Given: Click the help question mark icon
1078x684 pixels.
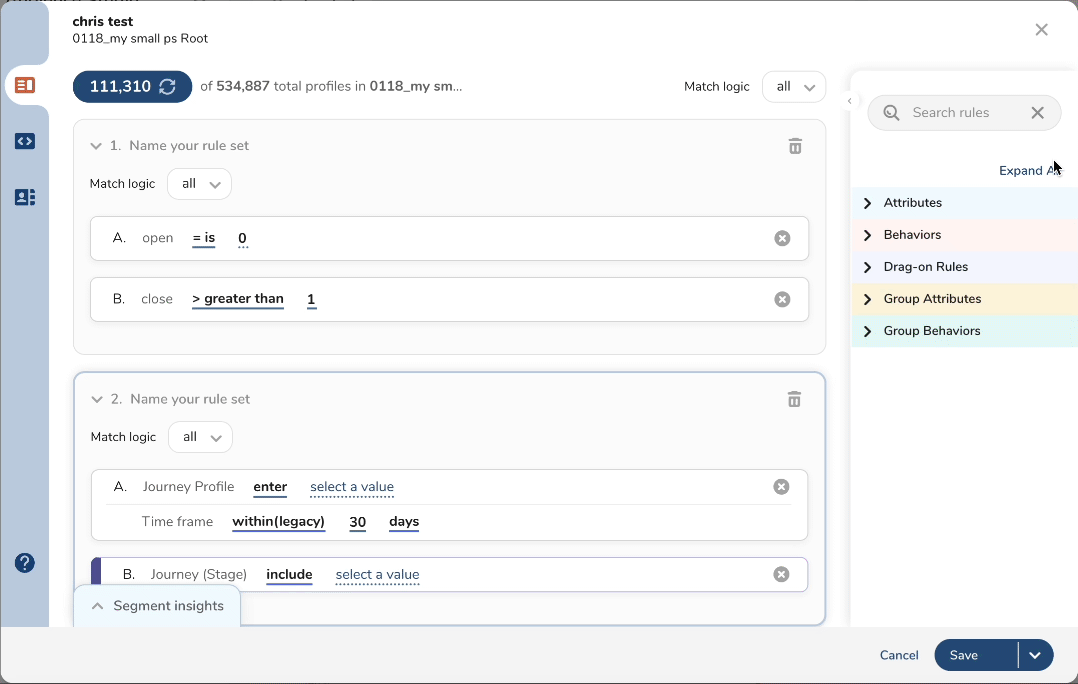Looking at the screenshot, I should tap(25, 563).
